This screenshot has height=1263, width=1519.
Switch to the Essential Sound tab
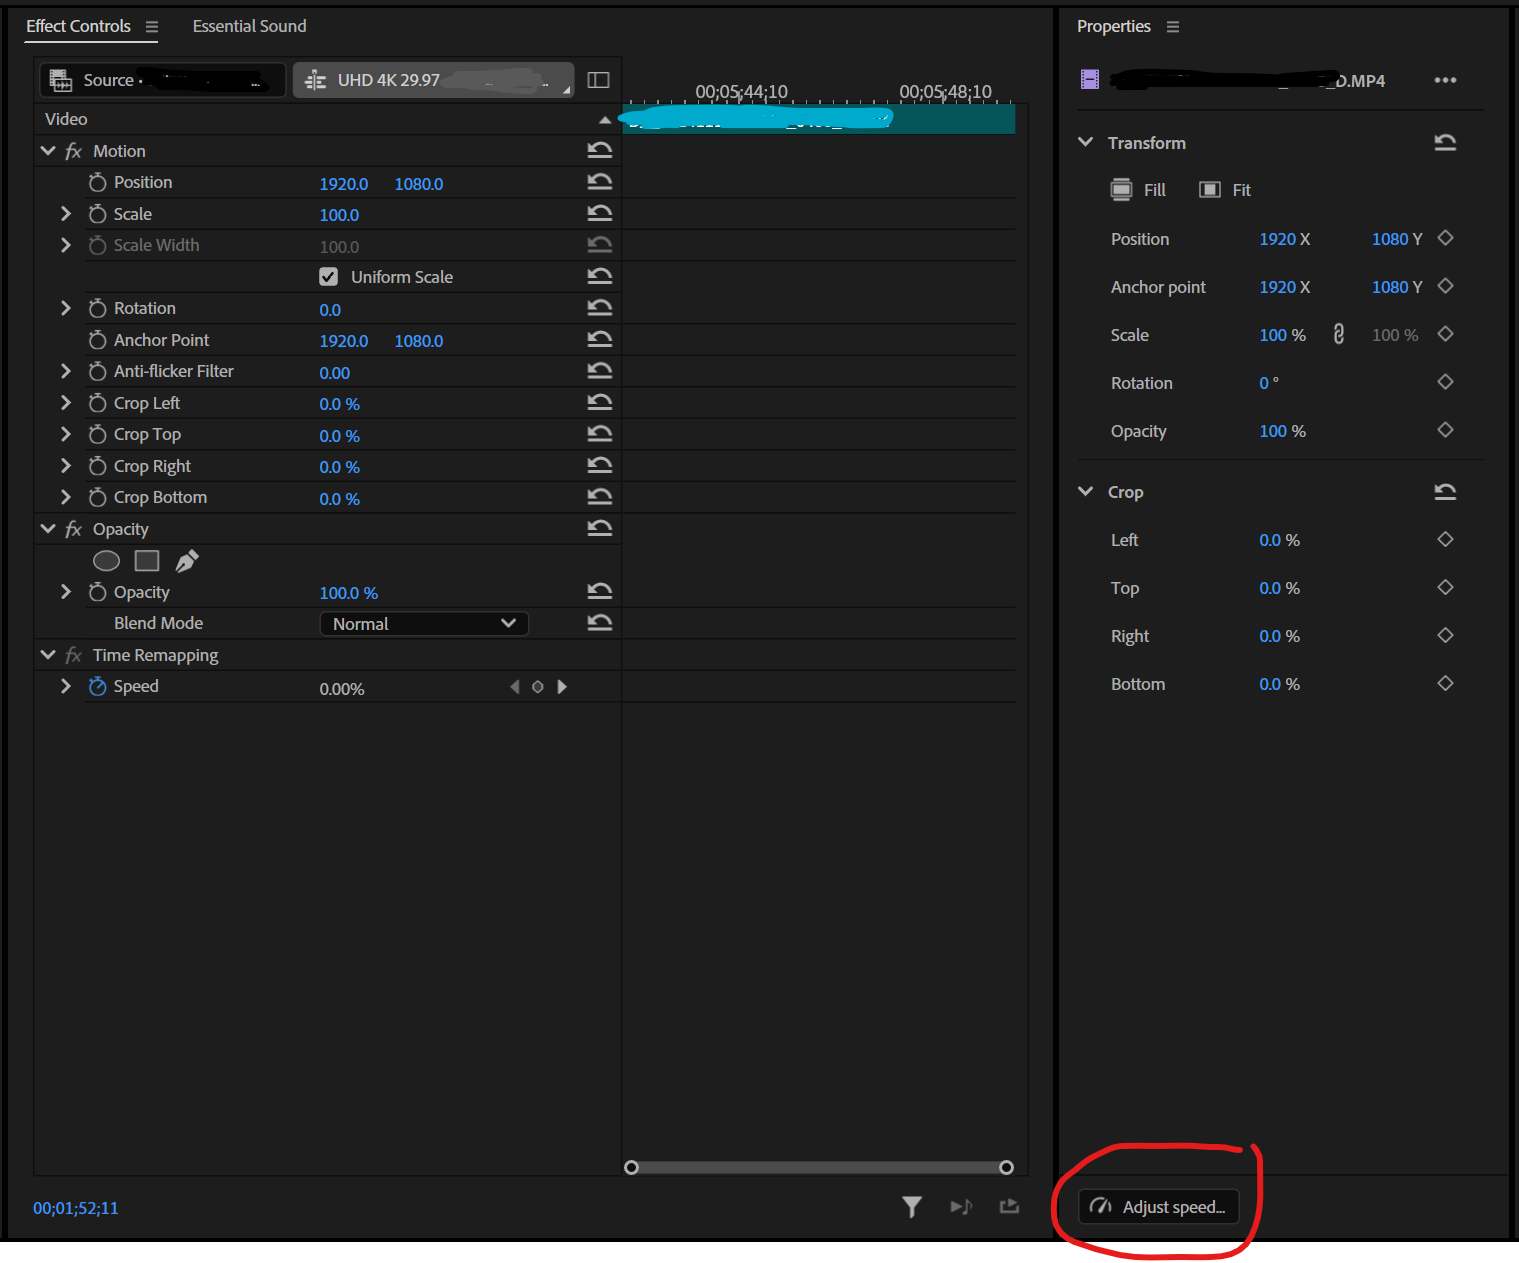[249, 26]
